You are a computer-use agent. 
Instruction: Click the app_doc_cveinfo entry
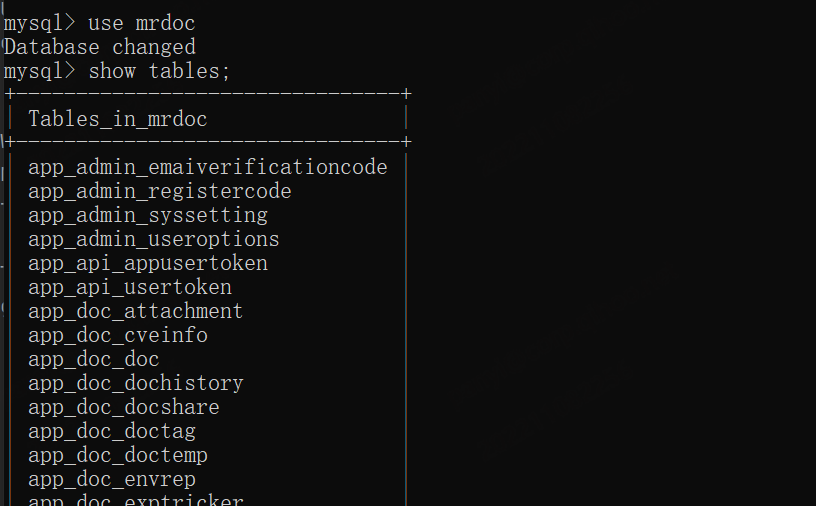(x=118, y=335)
